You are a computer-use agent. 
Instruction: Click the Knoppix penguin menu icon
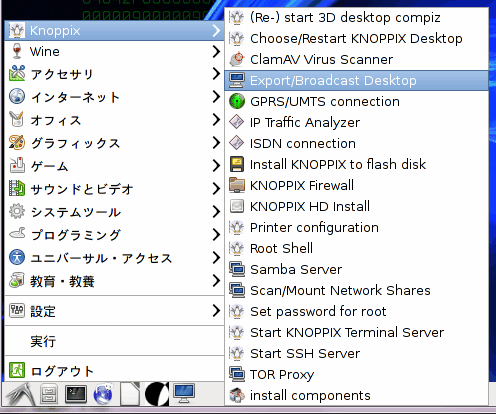pyautogui.click(x=17, y=30)
